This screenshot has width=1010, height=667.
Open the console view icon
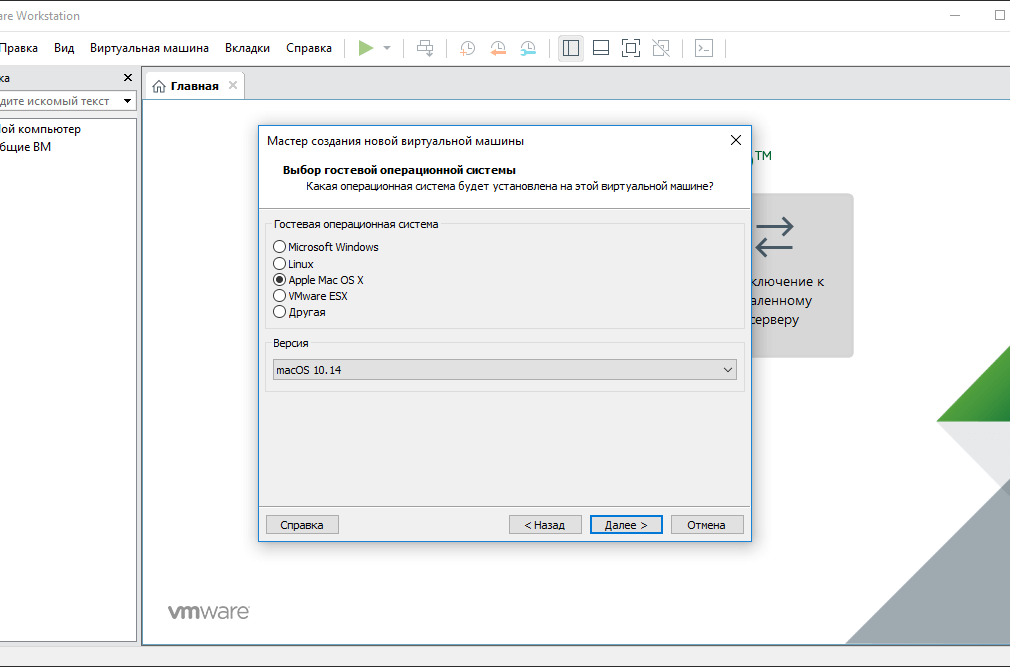click(x=704, y=48)
